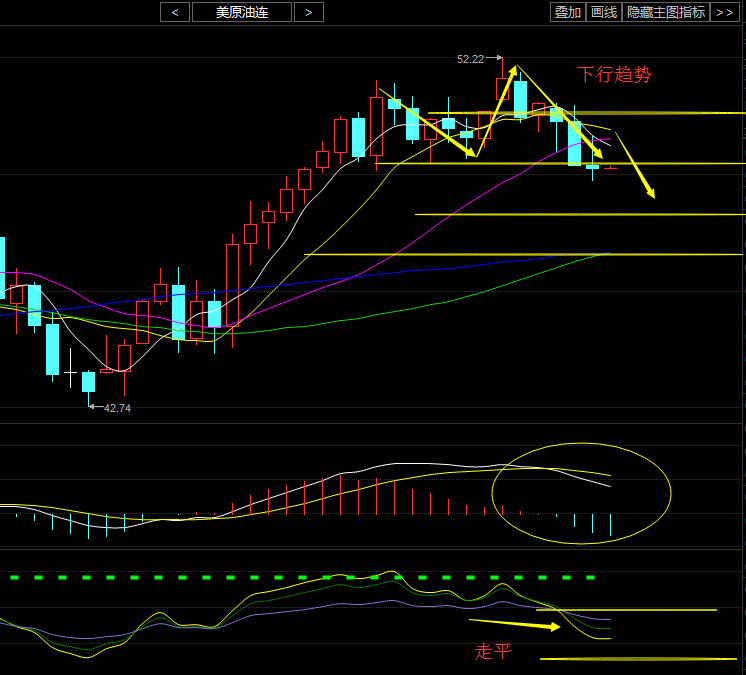
Task: Toggle 隐藏主图指标 to hide main indicators
Action: (666, 12)
